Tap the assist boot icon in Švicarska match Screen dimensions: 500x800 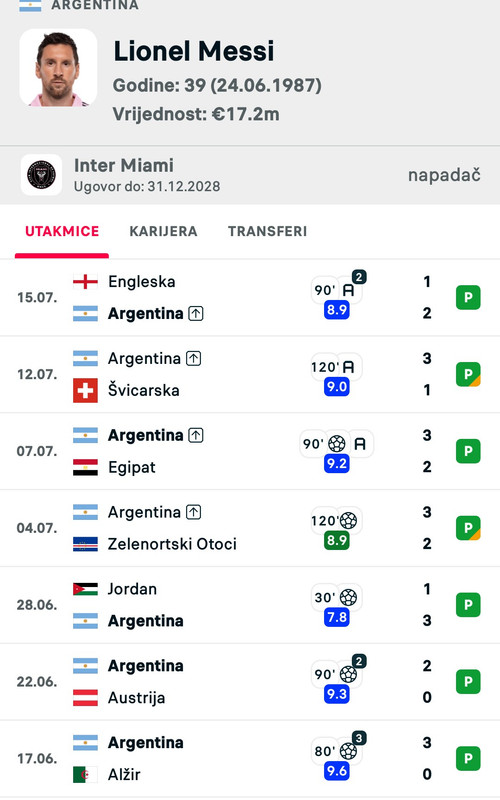click(x=348, y=367)
